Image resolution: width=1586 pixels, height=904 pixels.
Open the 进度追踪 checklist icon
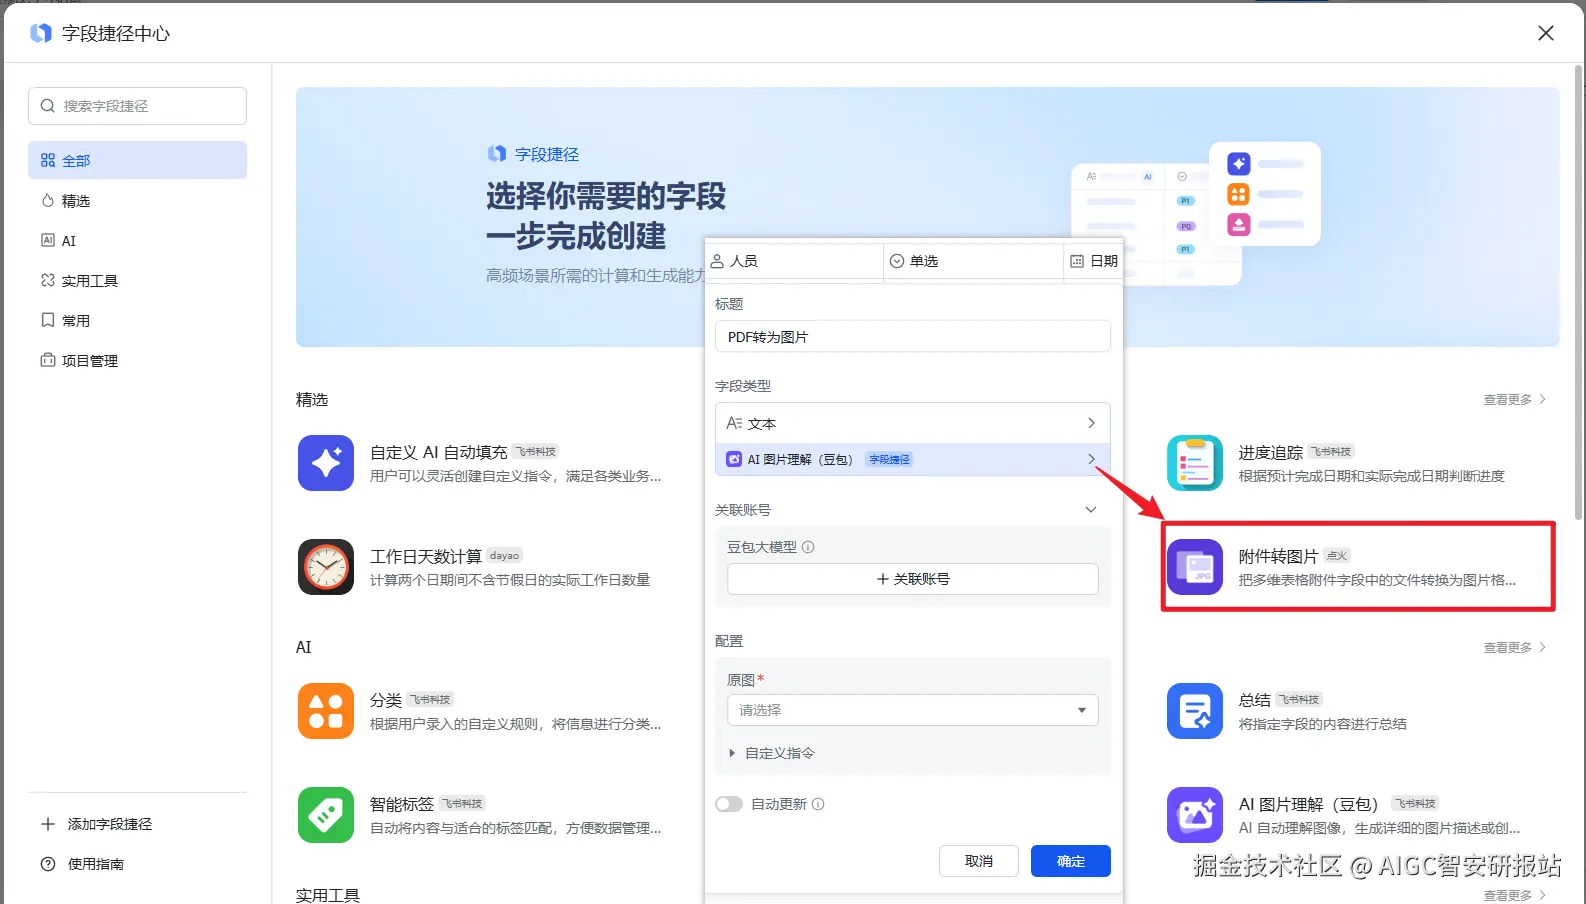click(1195, 463)
